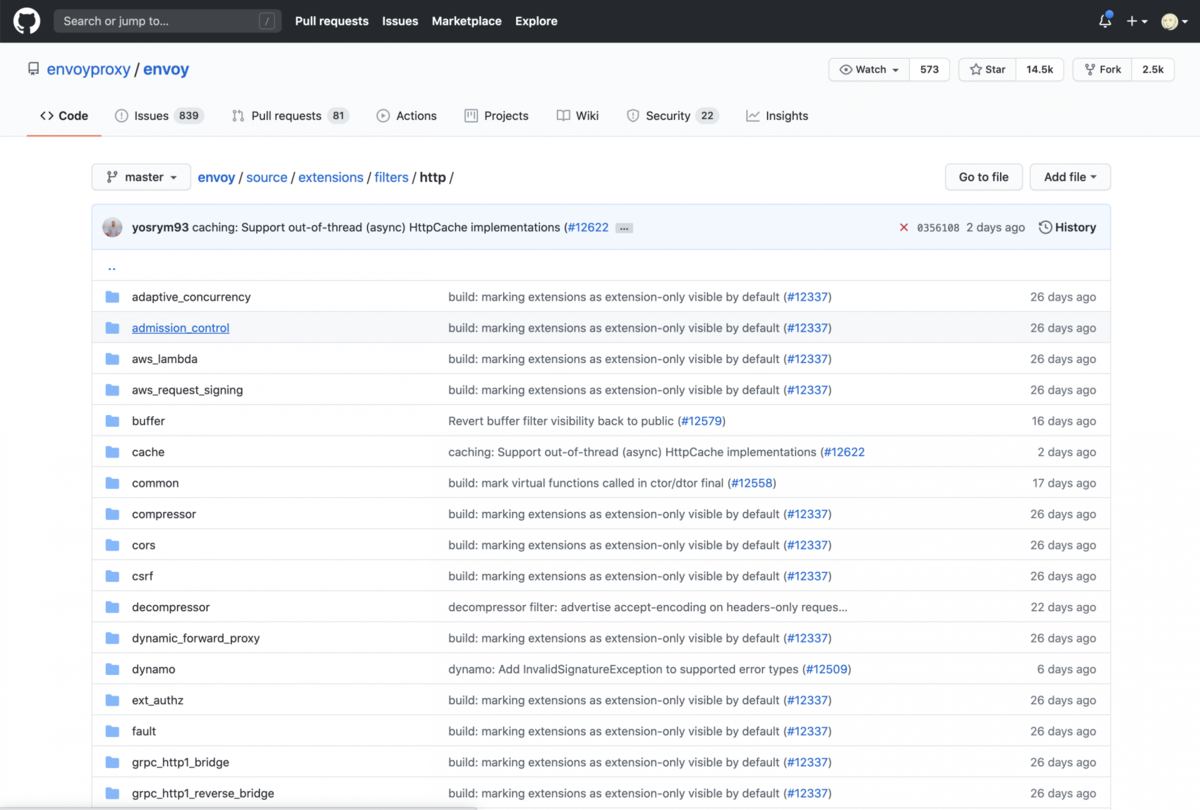Click yosrym93 avatar in commit bar
This screenshot has width=1200, height=810.
pos(112,227)
